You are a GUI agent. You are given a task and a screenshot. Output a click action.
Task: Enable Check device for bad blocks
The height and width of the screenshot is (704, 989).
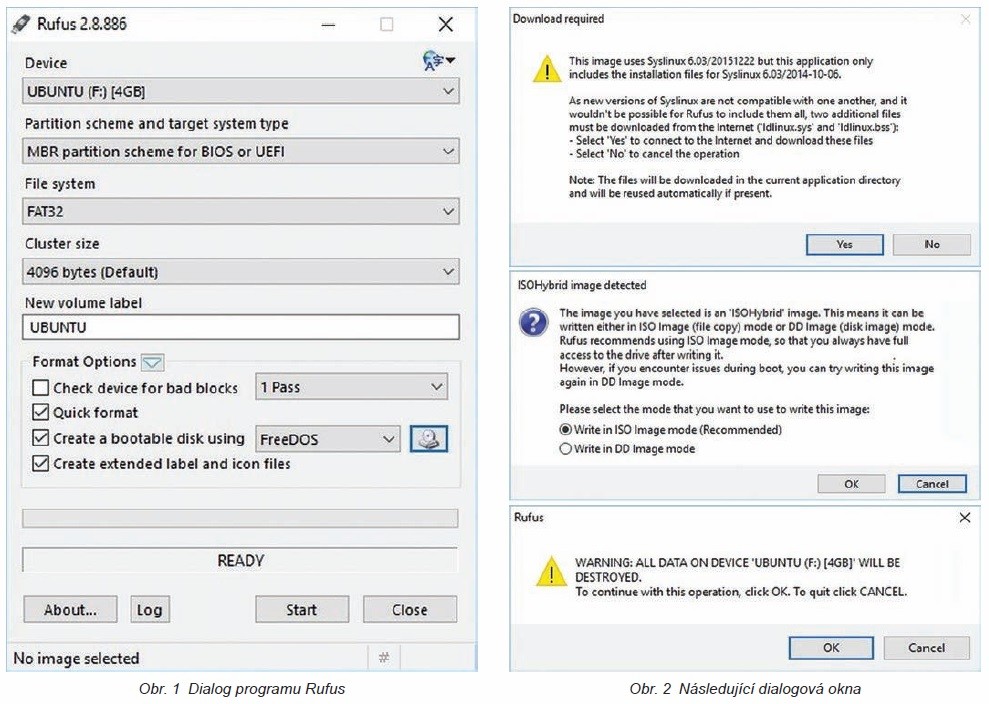[x=40, y=387]
